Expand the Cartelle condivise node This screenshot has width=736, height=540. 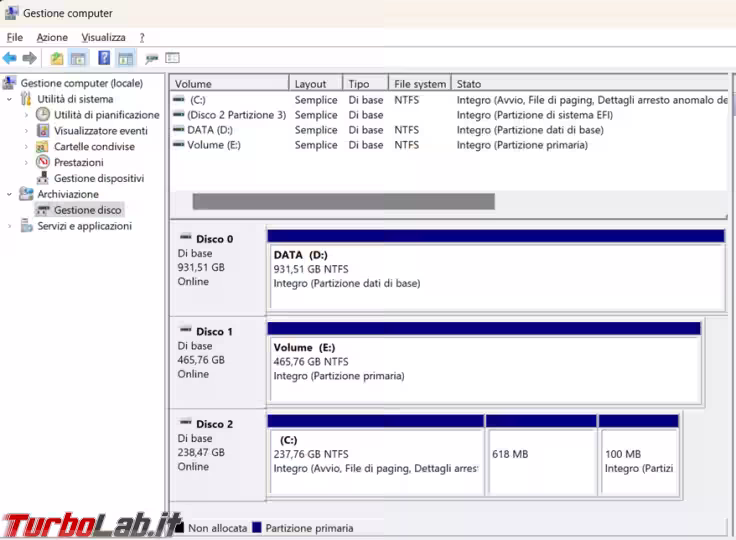point(26,147)
